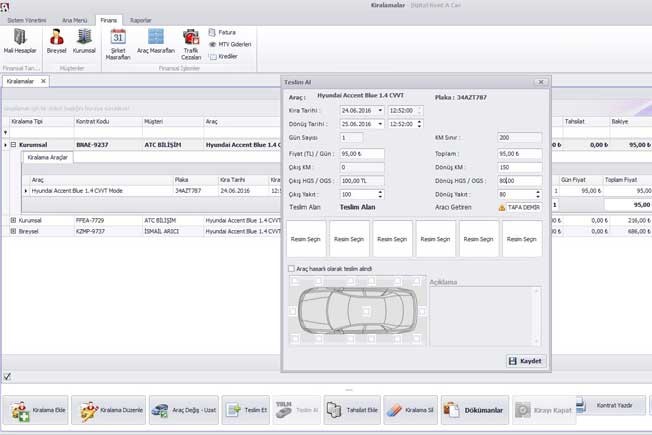
Task: Sort by Bakiye column header
Action: pos(630,121)
